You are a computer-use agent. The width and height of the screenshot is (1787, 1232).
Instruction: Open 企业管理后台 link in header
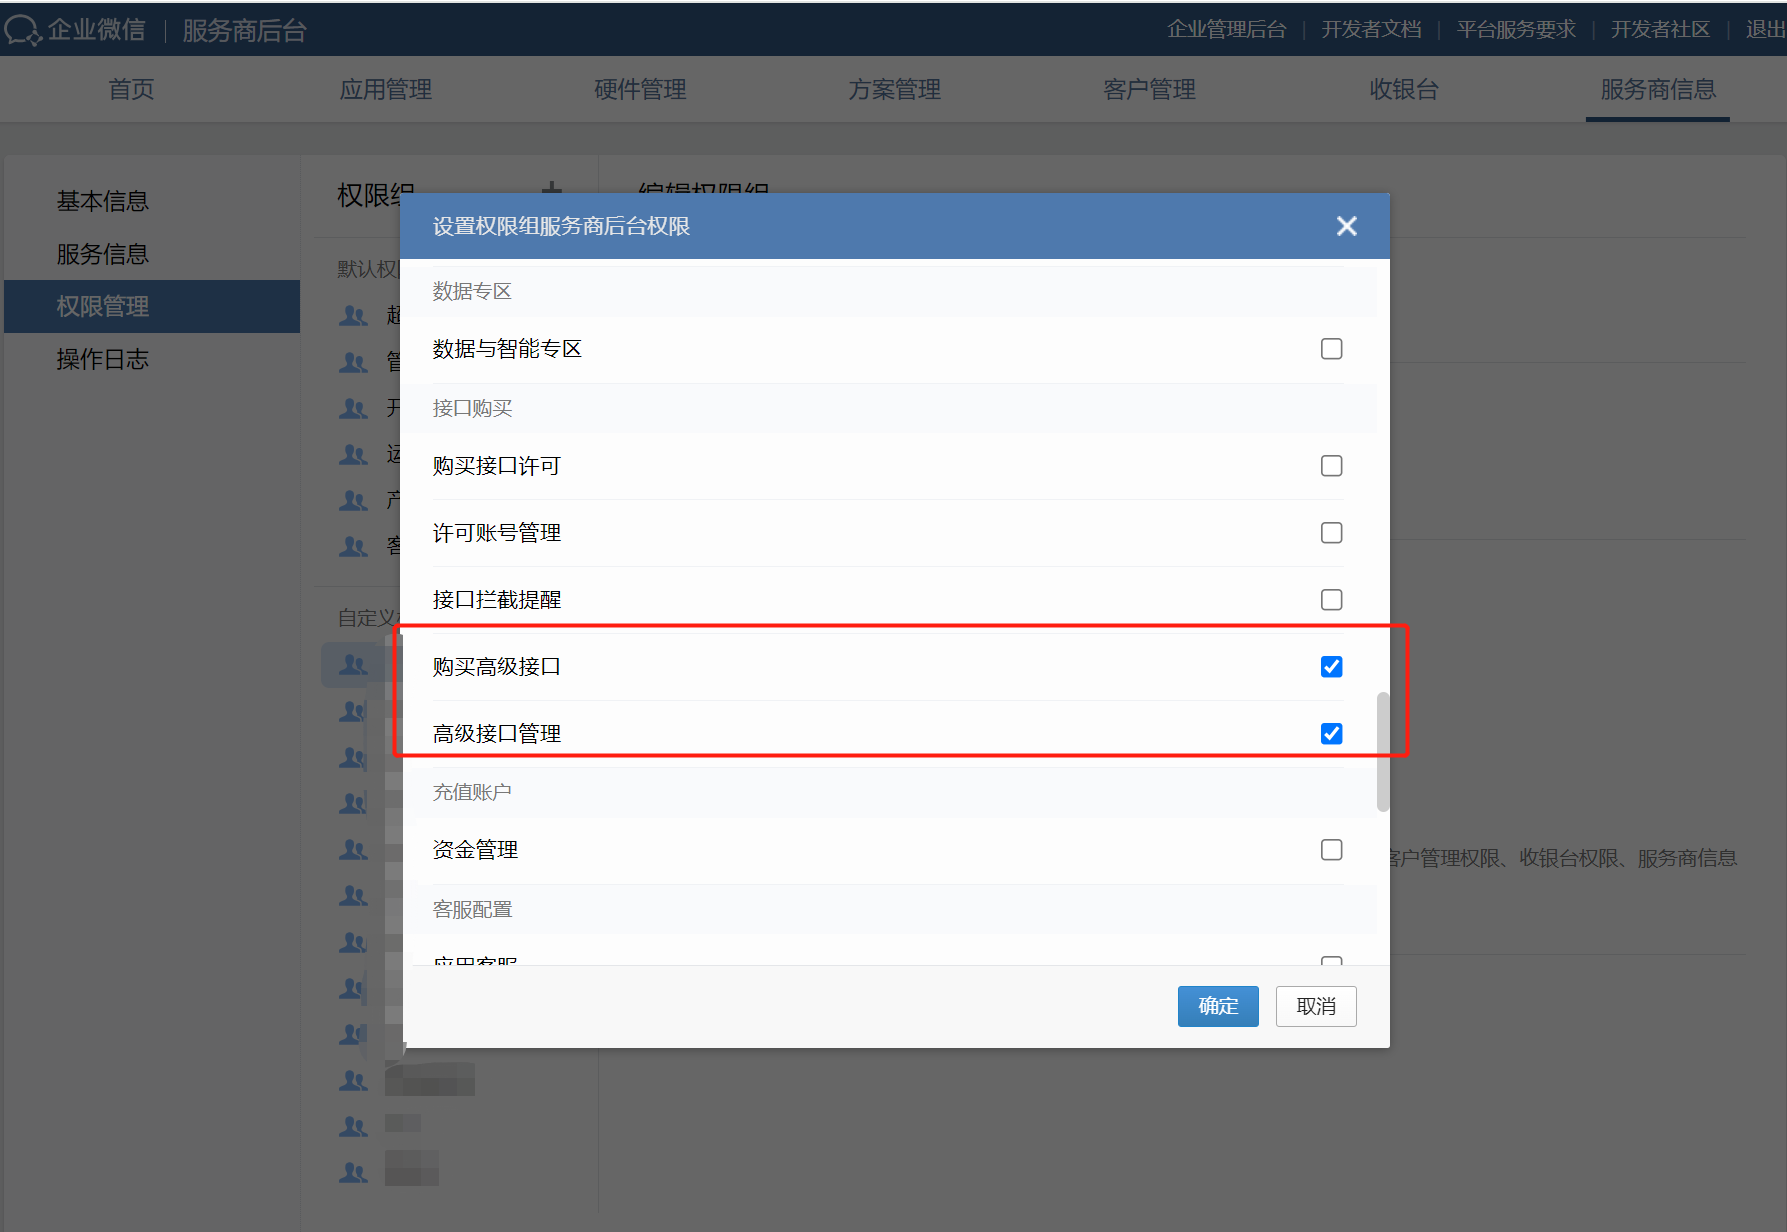(1226, 30)
